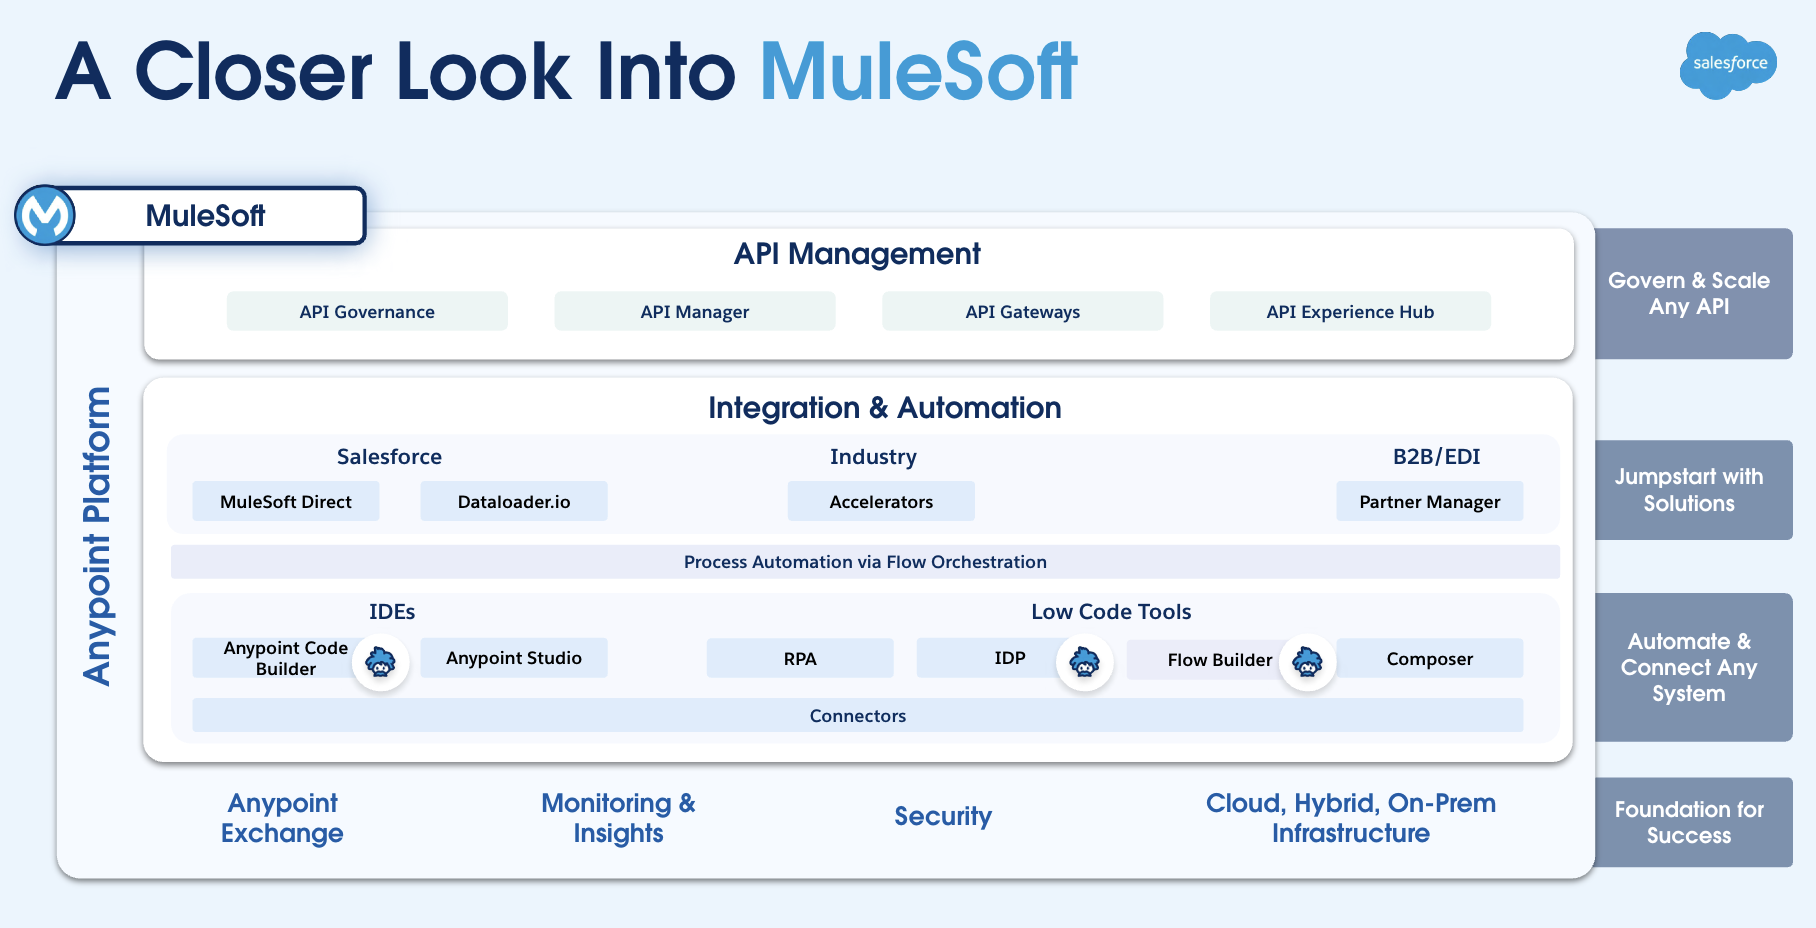Select the Jumpstart with Solutions panel
This screenshot has width=1816, height=928.
pyautogui.click(x=1693, y=490)
